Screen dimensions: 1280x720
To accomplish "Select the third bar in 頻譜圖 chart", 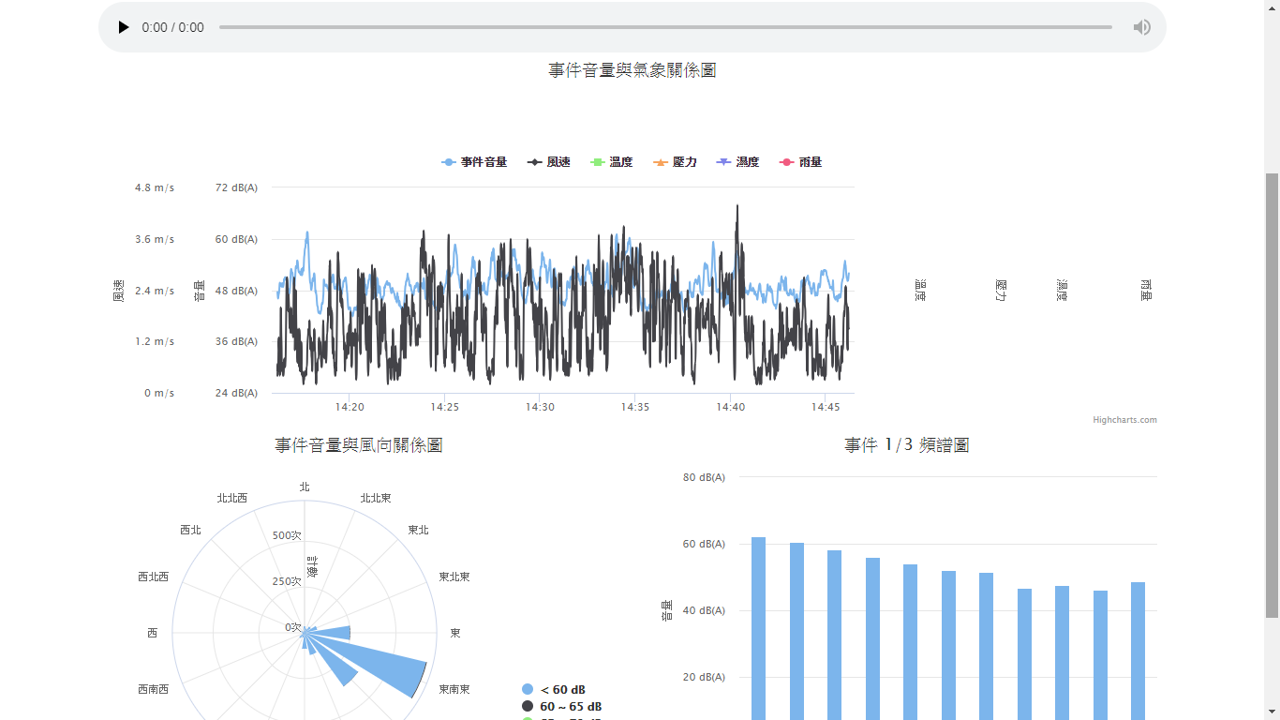I will coord(834,634).
